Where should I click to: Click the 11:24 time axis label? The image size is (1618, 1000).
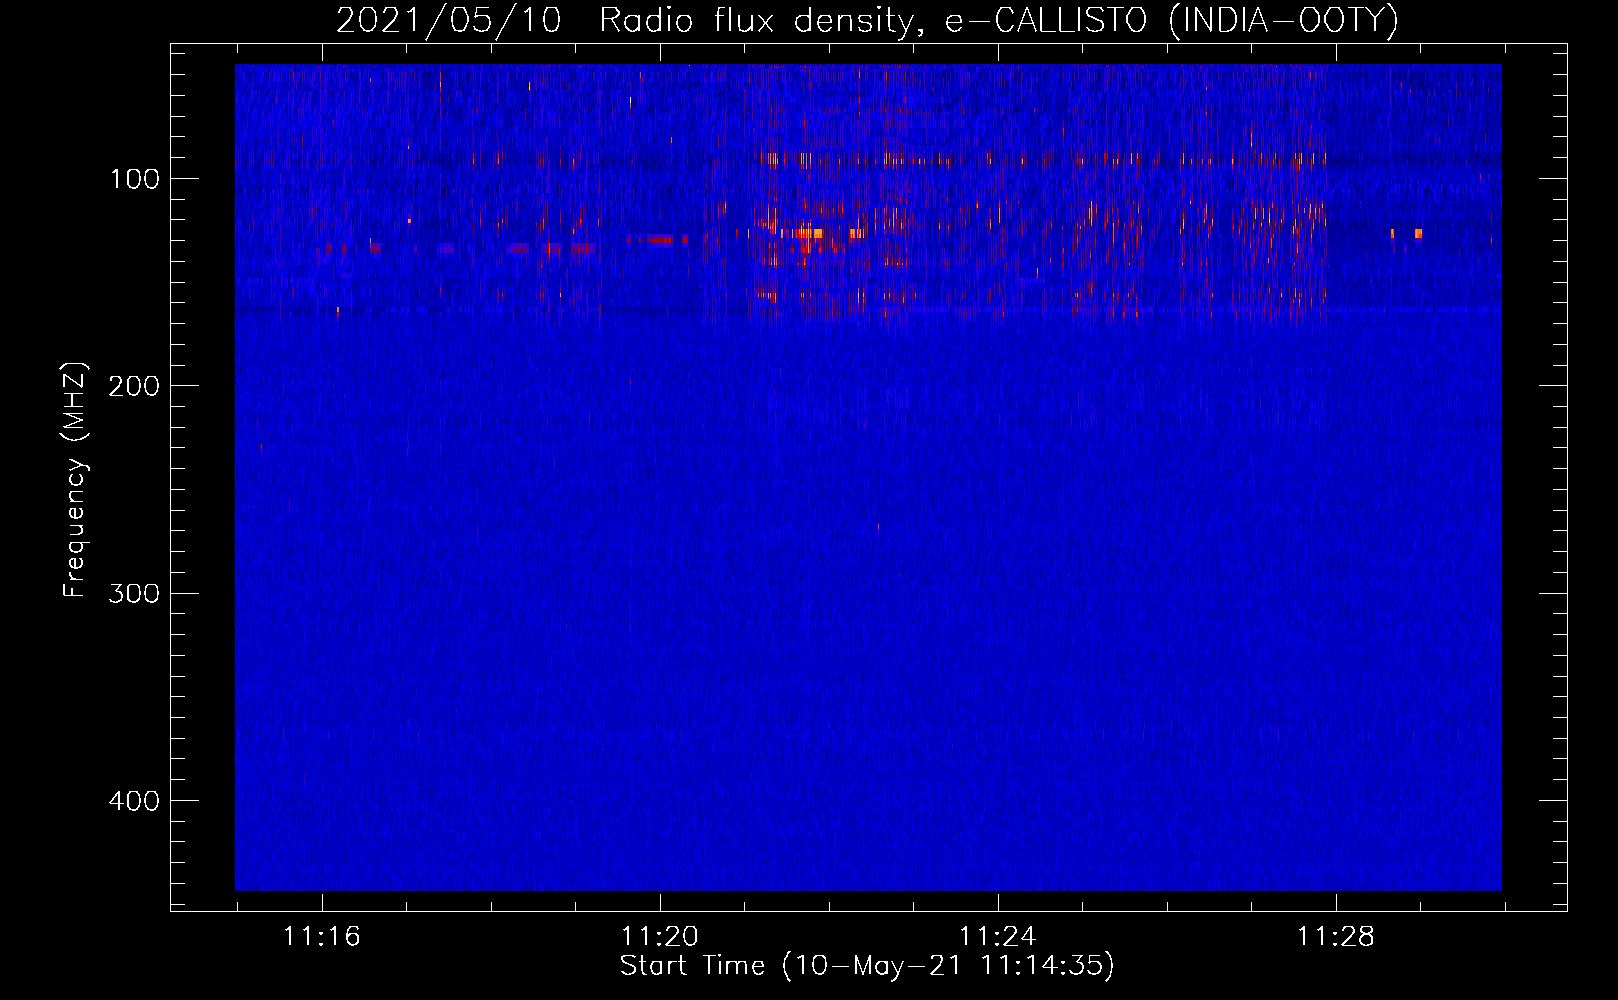[998, 937]
